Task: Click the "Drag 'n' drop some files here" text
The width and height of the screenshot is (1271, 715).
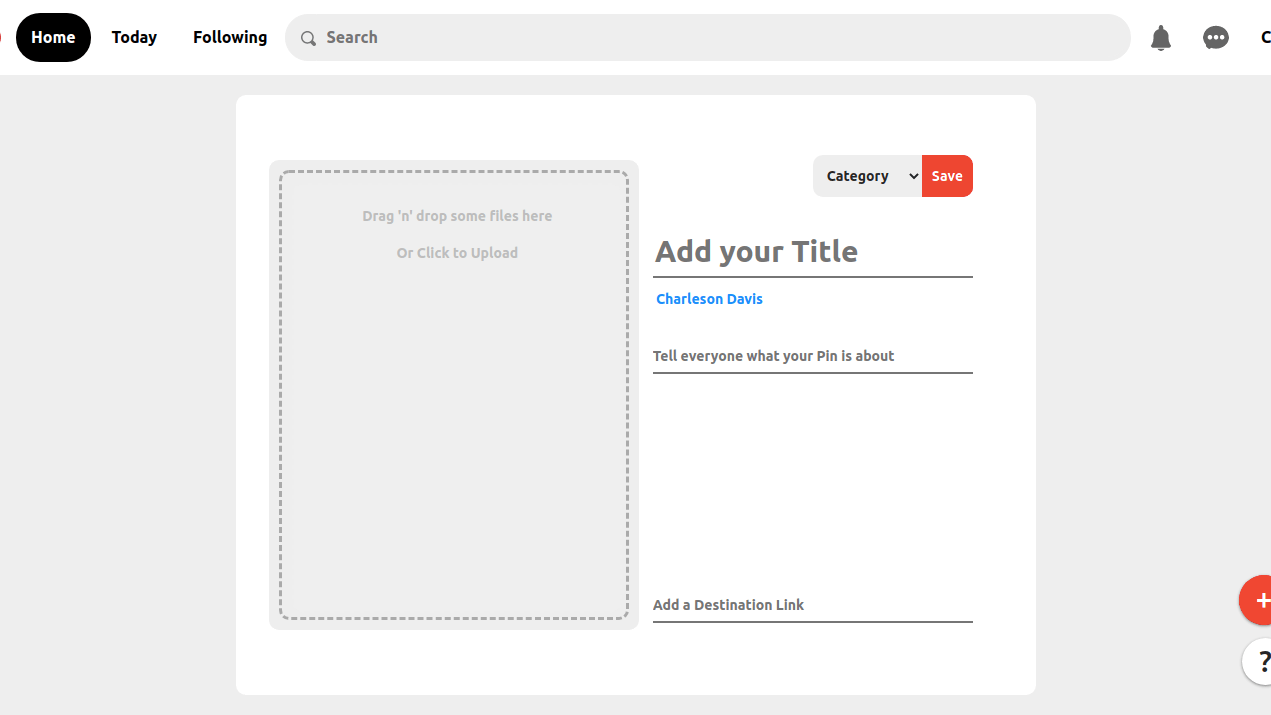Action: point(457,216)
